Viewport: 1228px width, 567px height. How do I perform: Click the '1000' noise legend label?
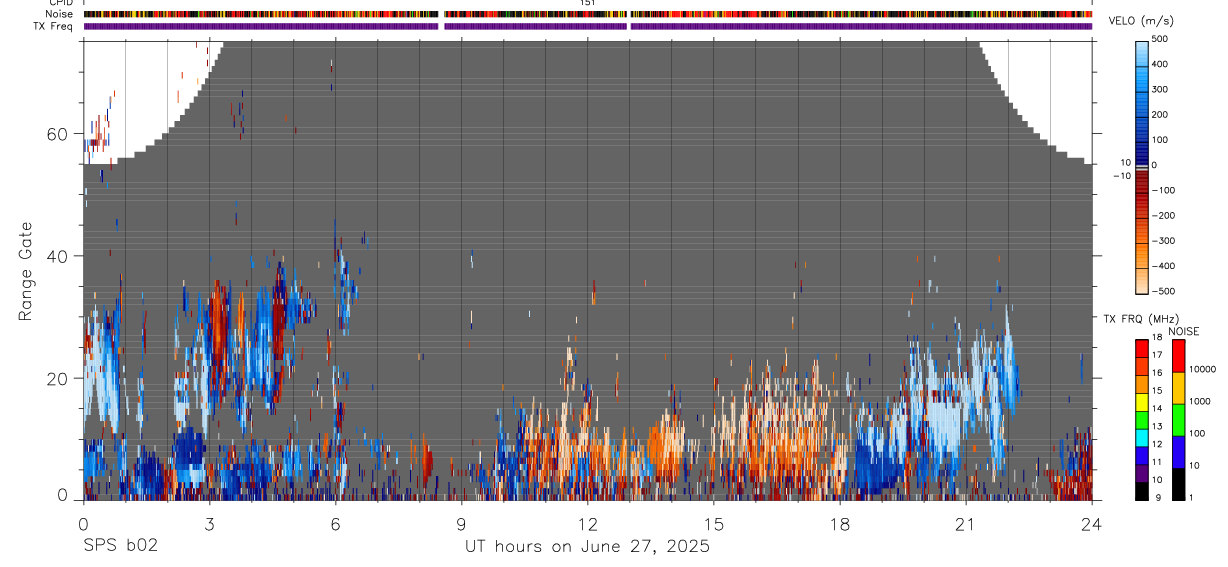[x=1200, y=401]
